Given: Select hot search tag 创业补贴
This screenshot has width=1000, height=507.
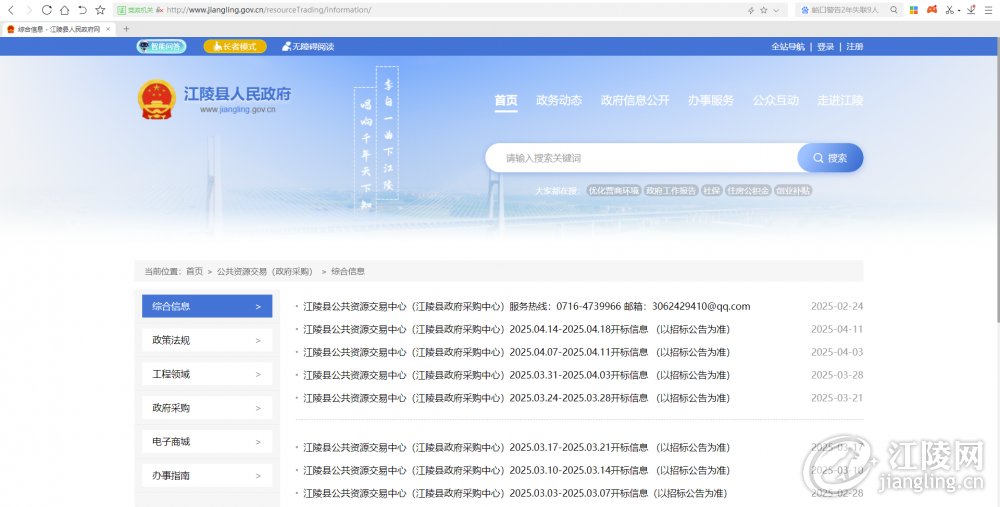Looking at the screenshot, I should coord(793,191).
